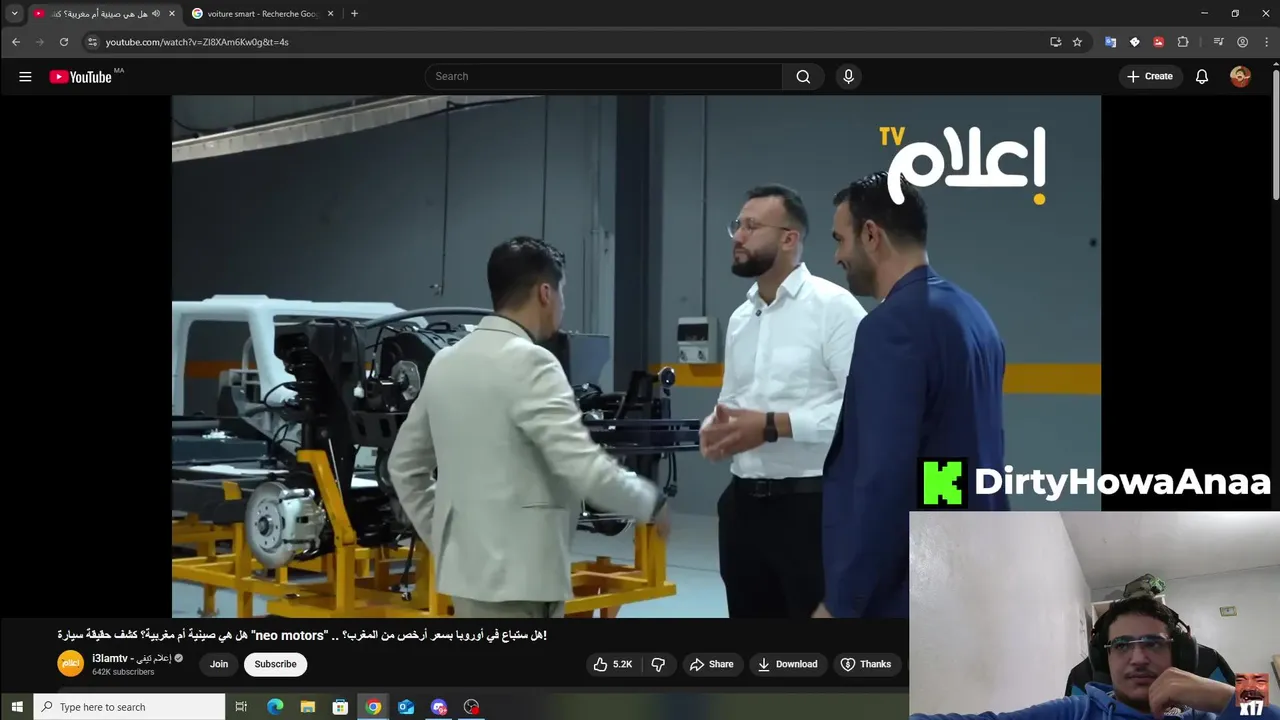Click the taskbar 'Type here to search' box
This screenshot has height=720, width=1280.
coord(129,707)
